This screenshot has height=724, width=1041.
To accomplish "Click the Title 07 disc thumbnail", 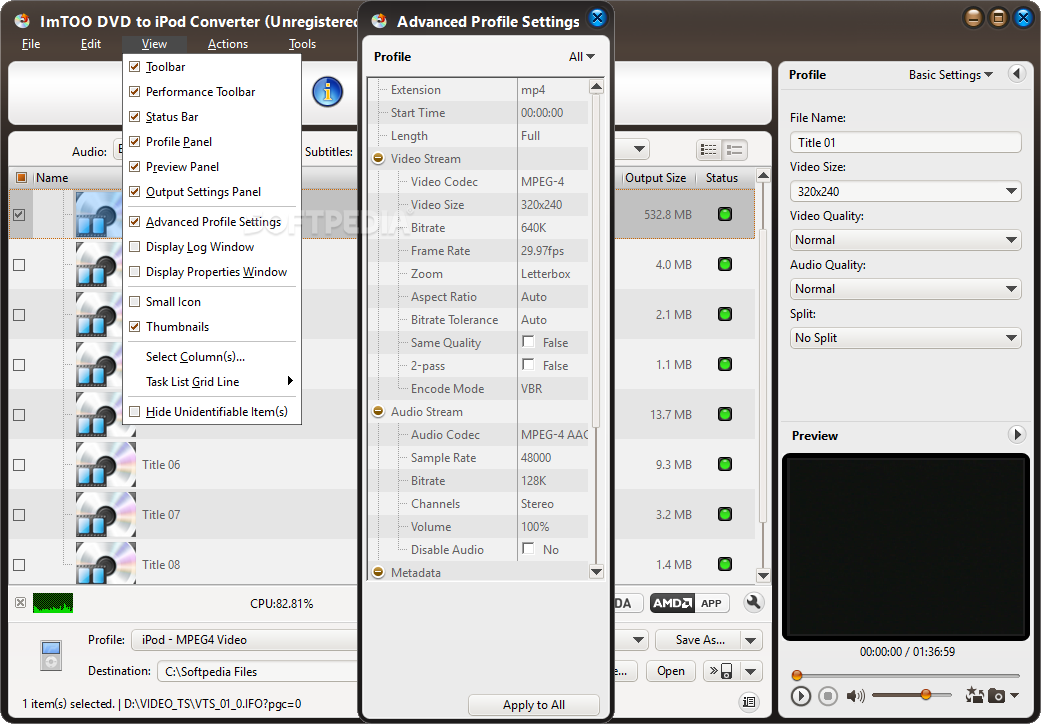I will (x=106, y=514).
